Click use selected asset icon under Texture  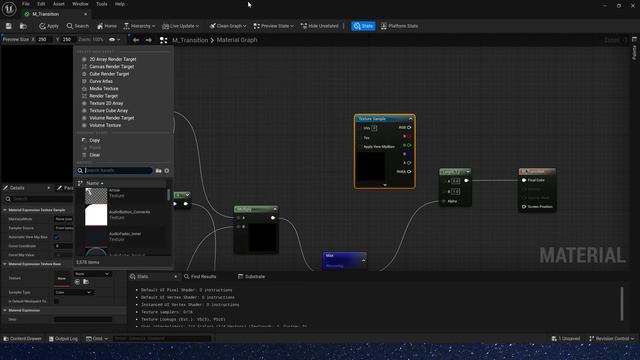click(77, 282)
